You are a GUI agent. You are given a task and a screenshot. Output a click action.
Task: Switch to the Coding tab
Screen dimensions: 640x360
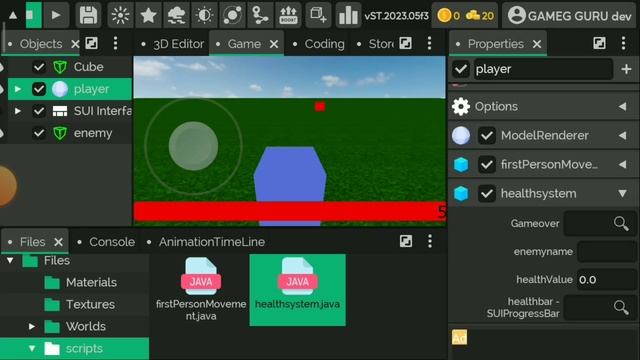click(x=324, y=44)
